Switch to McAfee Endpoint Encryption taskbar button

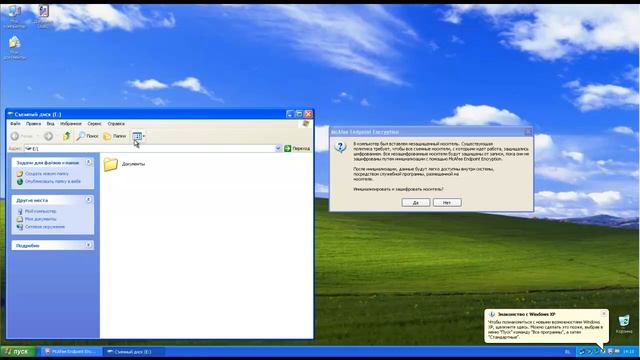coord(71,351)
